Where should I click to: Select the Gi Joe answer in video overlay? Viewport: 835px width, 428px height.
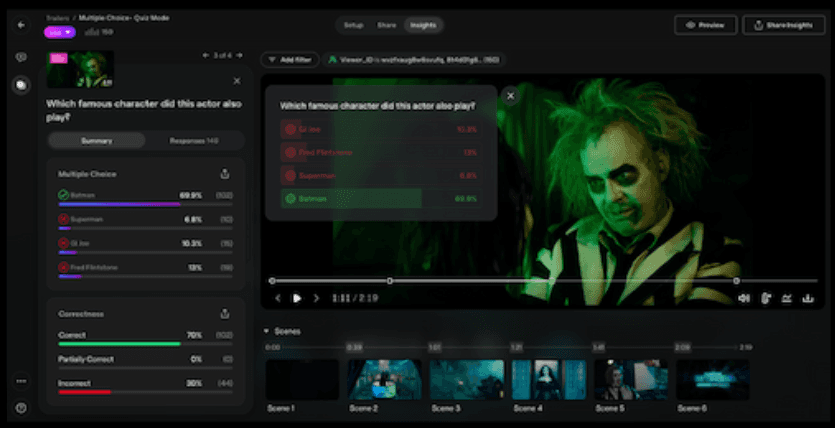[x=381, y=129]
